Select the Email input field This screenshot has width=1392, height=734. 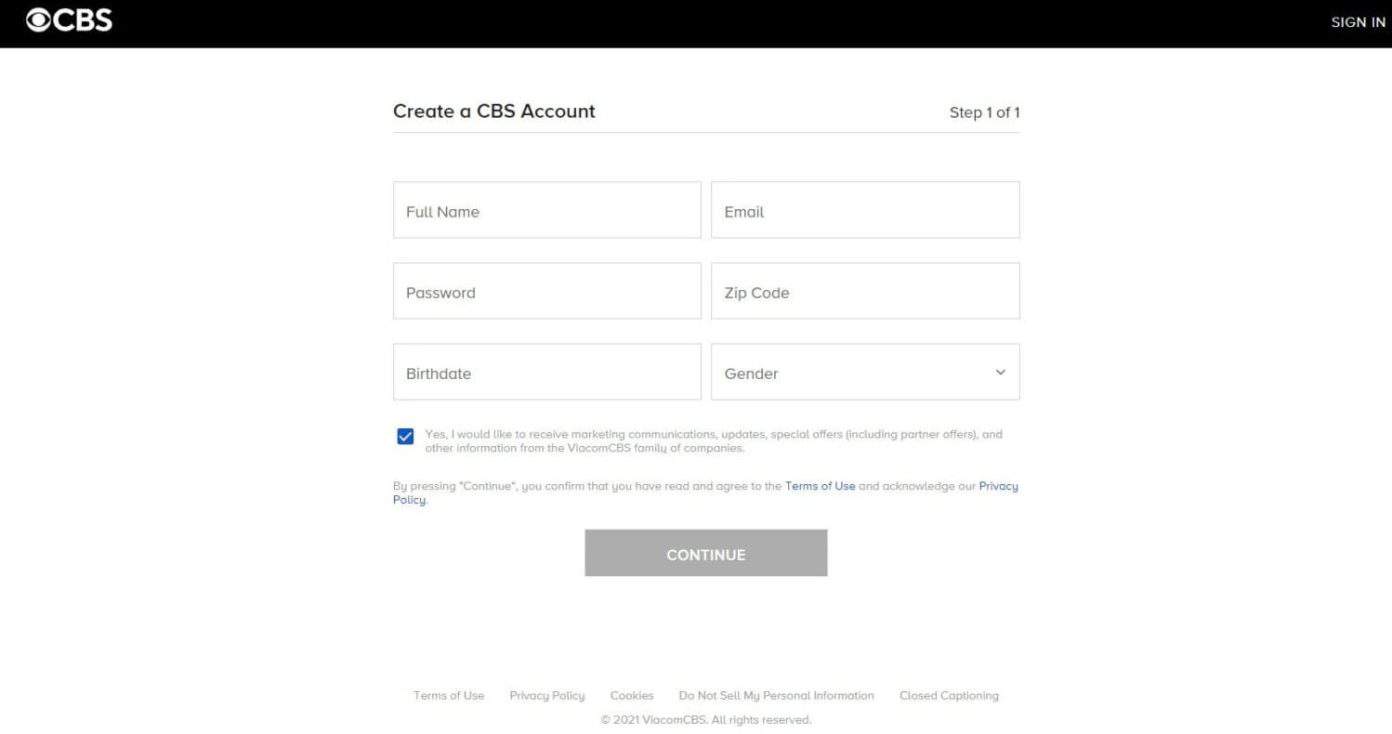click(865, 210)
